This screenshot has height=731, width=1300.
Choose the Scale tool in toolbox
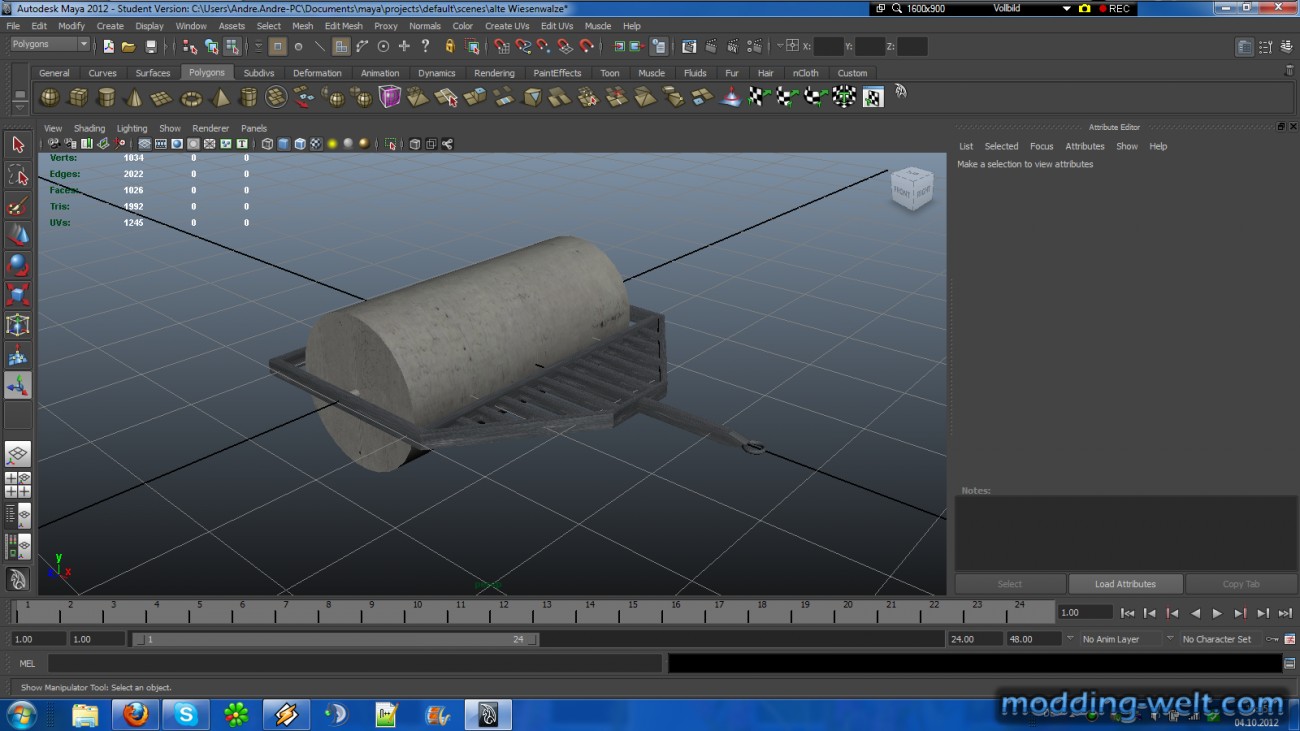point(17,295)
